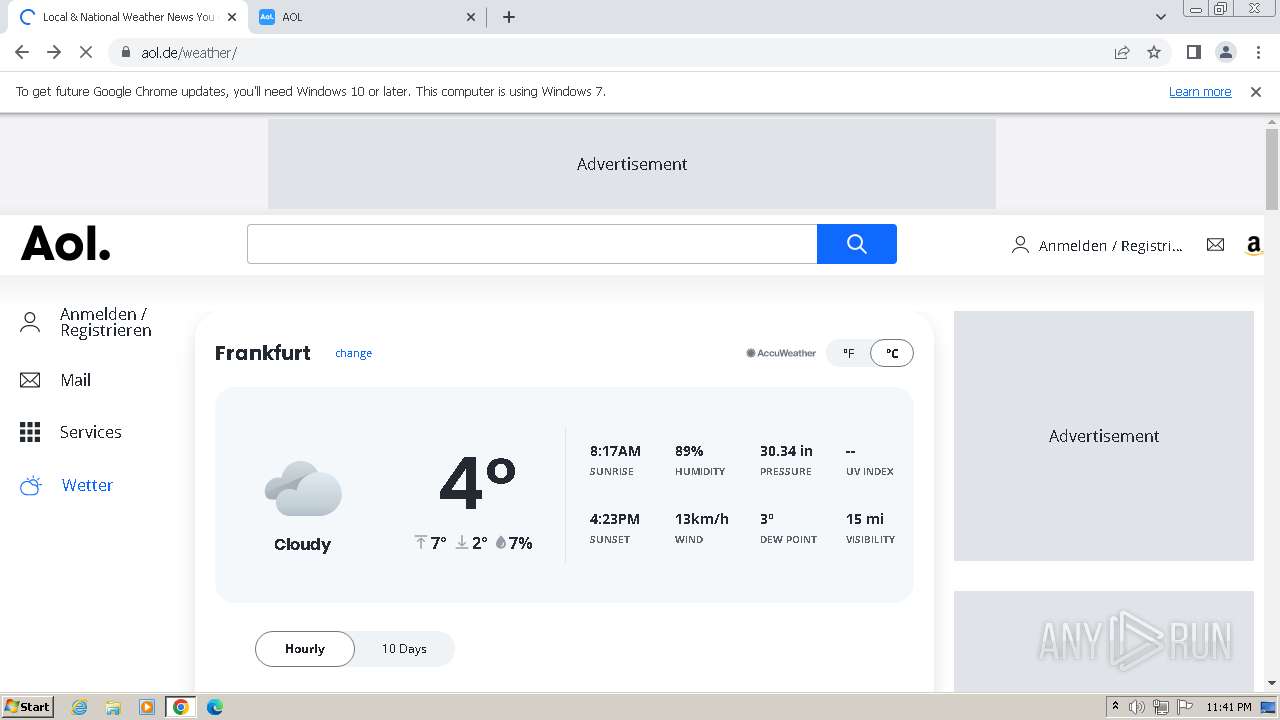View site information lock icon

(x=126, y=52)
